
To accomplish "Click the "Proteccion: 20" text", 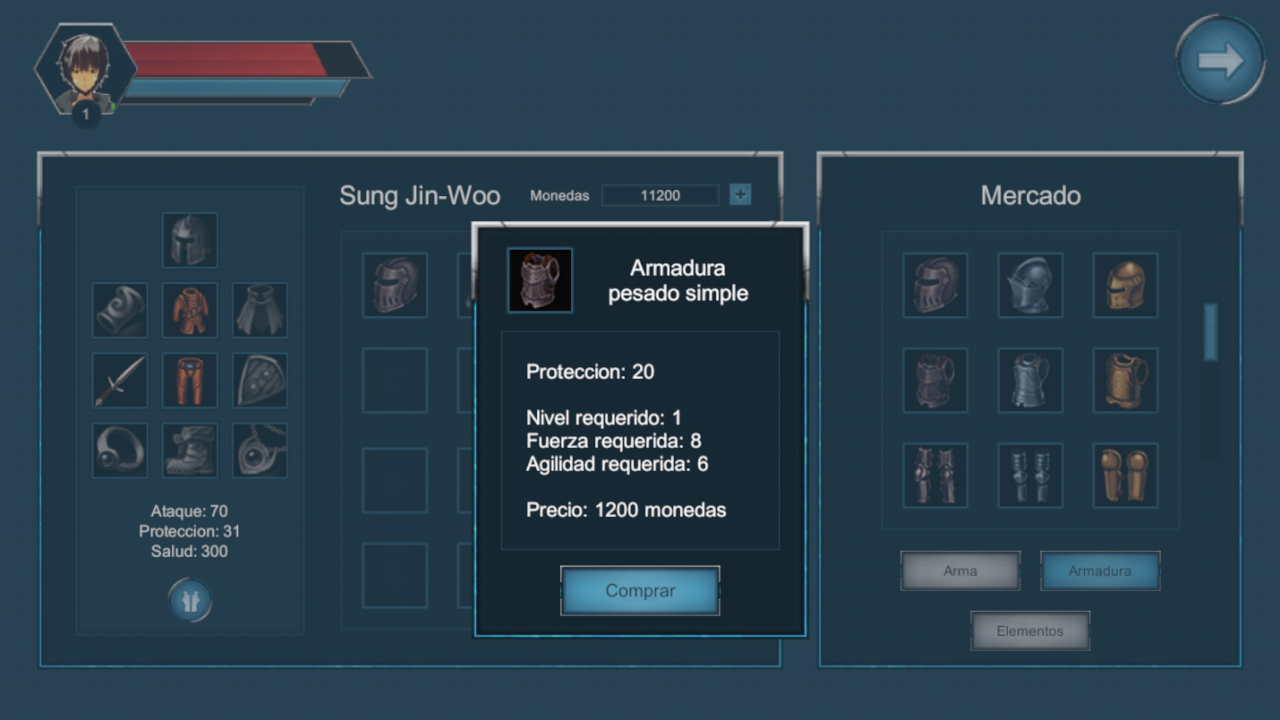I will 590,372.
